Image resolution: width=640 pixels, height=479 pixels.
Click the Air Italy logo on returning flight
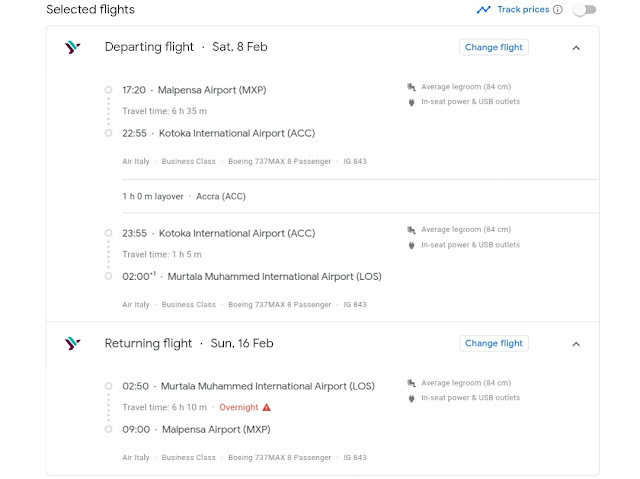[72, 343]
